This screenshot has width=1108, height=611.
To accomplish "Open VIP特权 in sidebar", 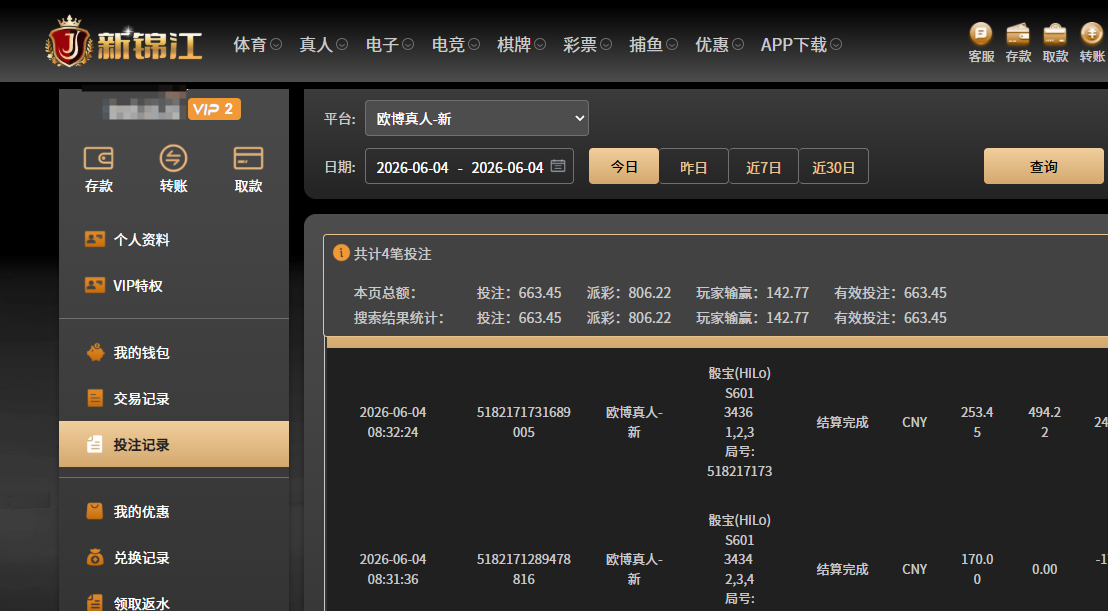I will pos(174,285).
